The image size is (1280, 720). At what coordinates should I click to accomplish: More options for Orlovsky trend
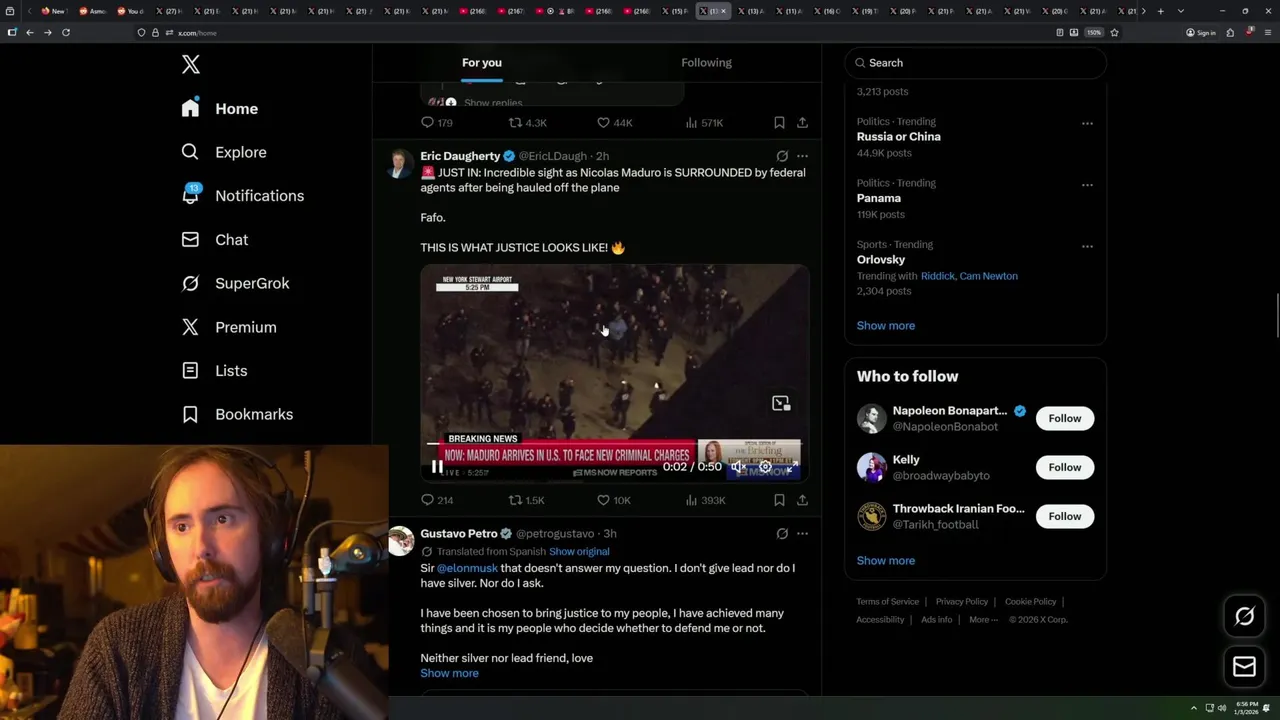point(1087,246)
